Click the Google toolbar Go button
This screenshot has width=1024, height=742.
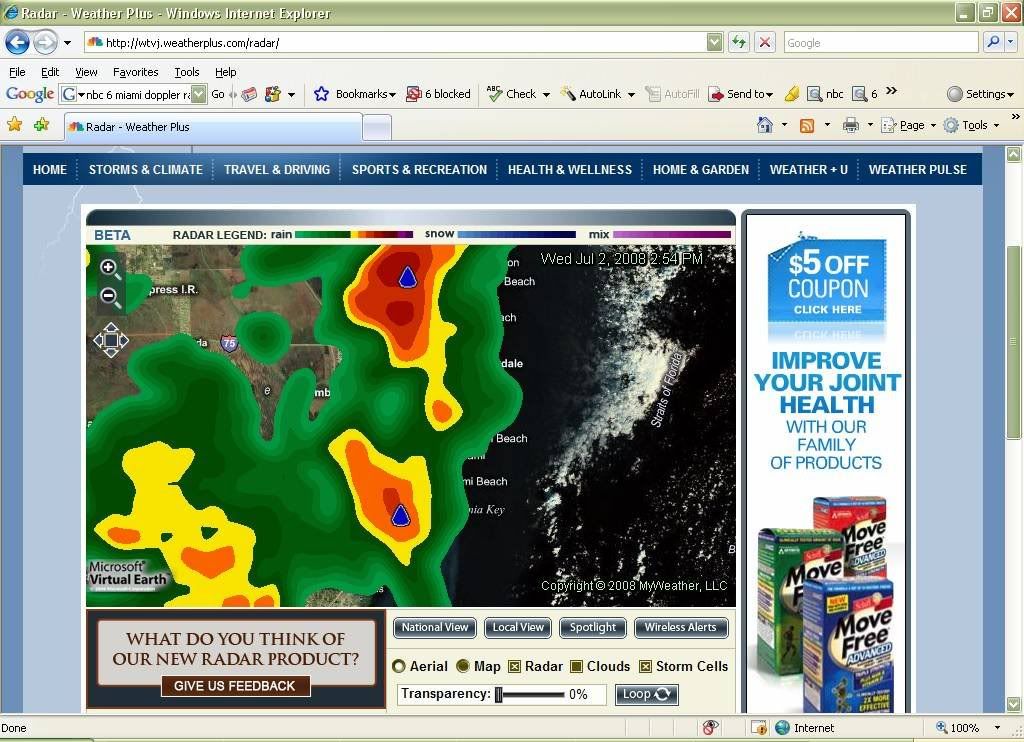pyautogui.click(x=217, y=94)
